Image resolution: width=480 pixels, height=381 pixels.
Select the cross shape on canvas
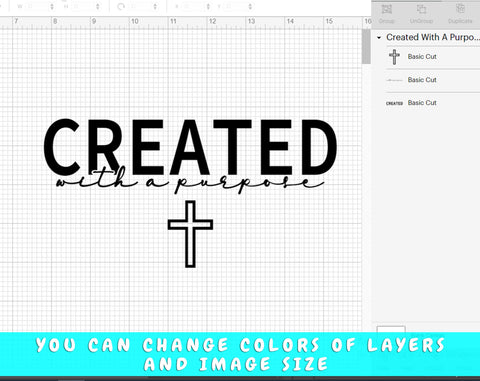(x=190, y=234)
